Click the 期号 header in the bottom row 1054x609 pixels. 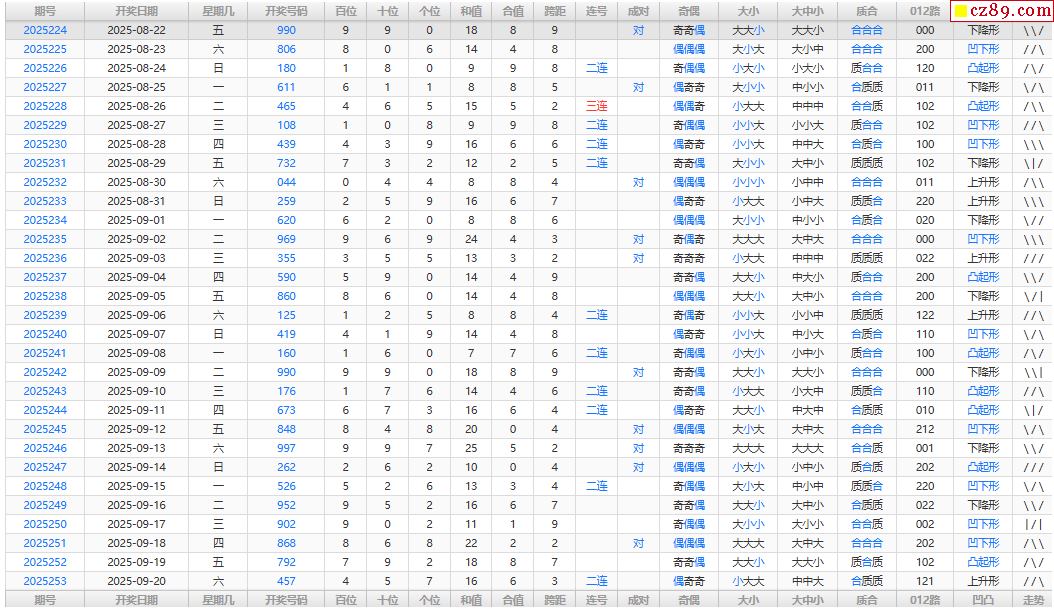[45, 600]
